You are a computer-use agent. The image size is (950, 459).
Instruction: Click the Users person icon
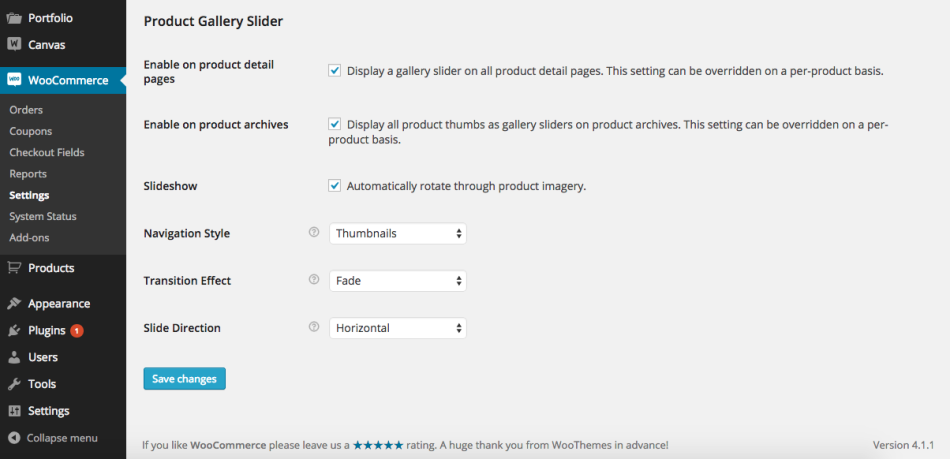coord(15,357)
